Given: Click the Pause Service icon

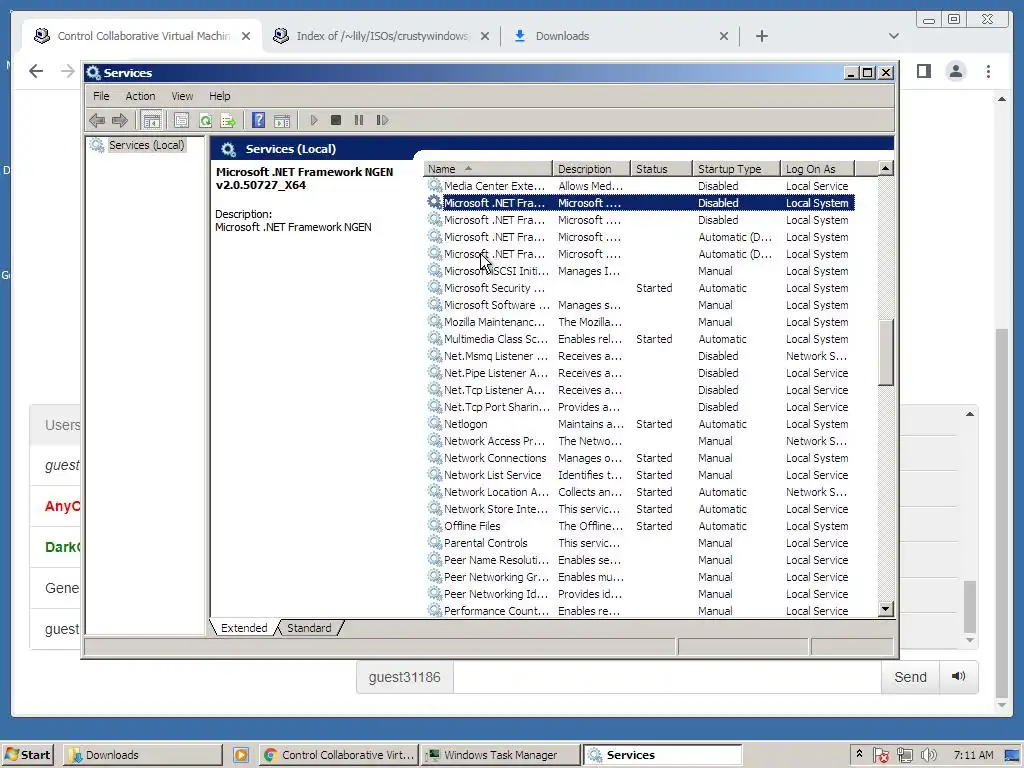Looking at the screenshot, I should pyautogui.click(x=359, y=120).
